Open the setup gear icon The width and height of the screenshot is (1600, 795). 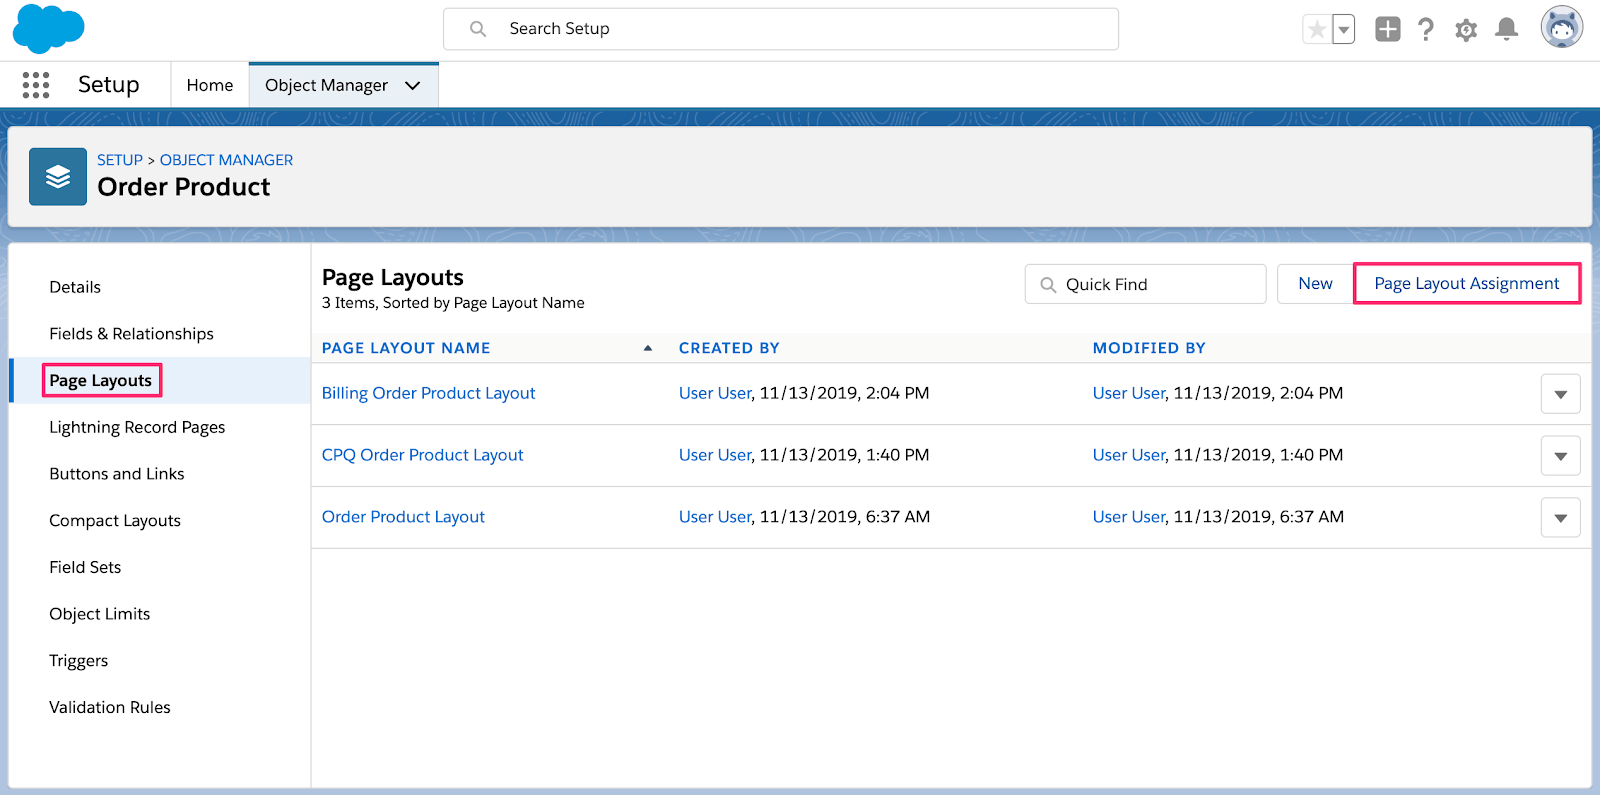coord(1466,30)
